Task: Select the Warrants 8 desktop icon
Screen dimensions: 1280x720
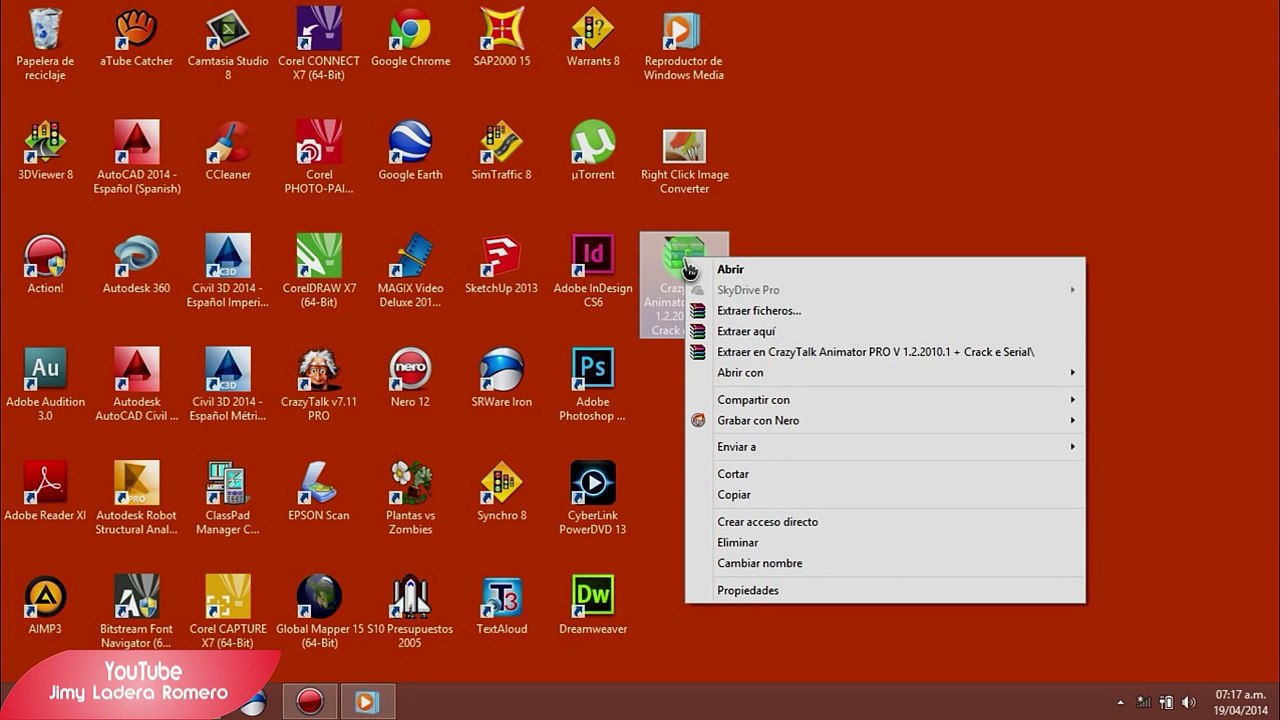Action: coord(593,38)
